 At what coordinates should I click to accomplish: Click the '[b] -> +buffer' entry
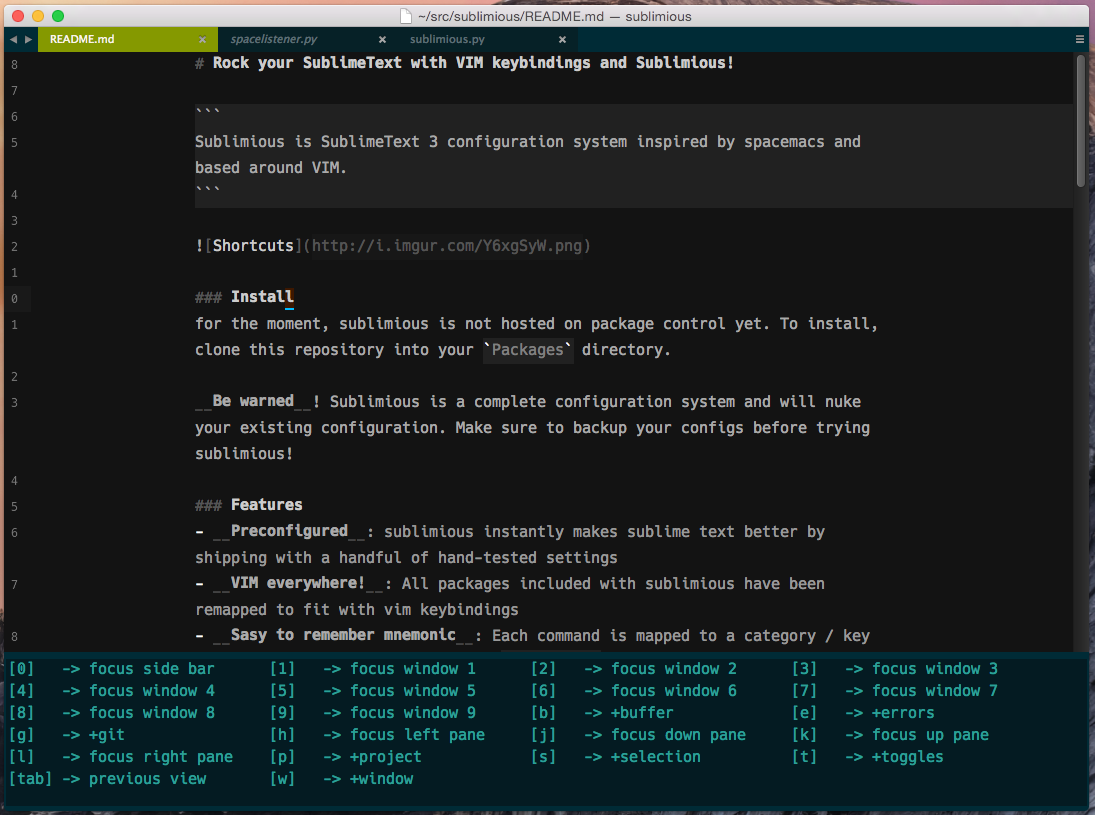603,712
